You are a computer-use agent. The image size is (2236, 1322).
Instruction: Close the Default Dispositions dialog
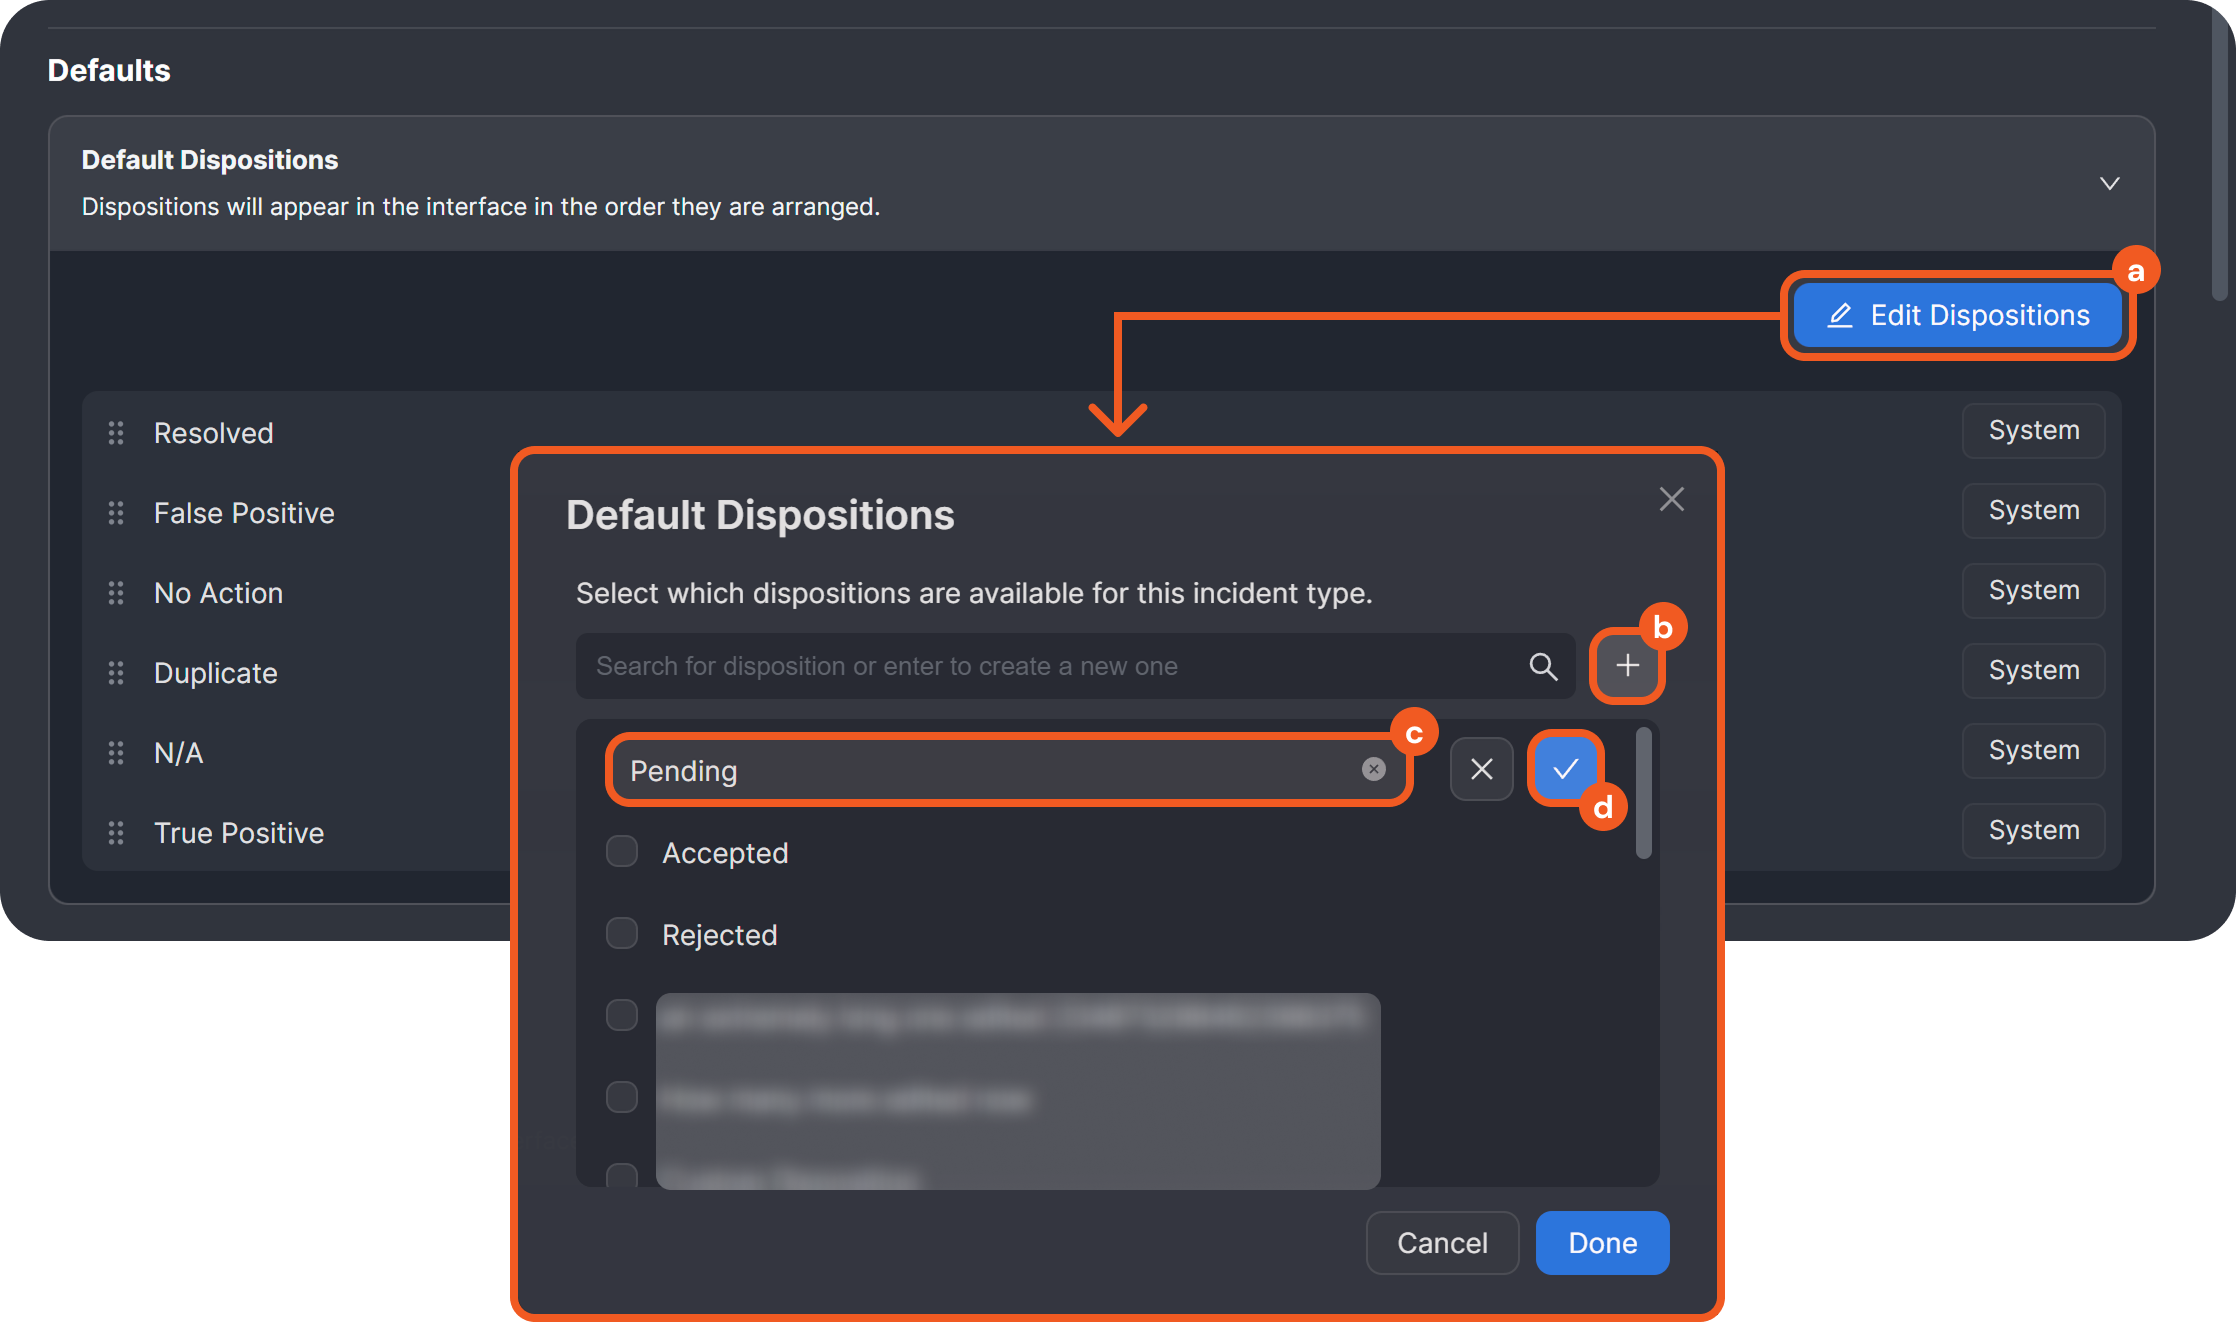click(x=1671, y=499)
